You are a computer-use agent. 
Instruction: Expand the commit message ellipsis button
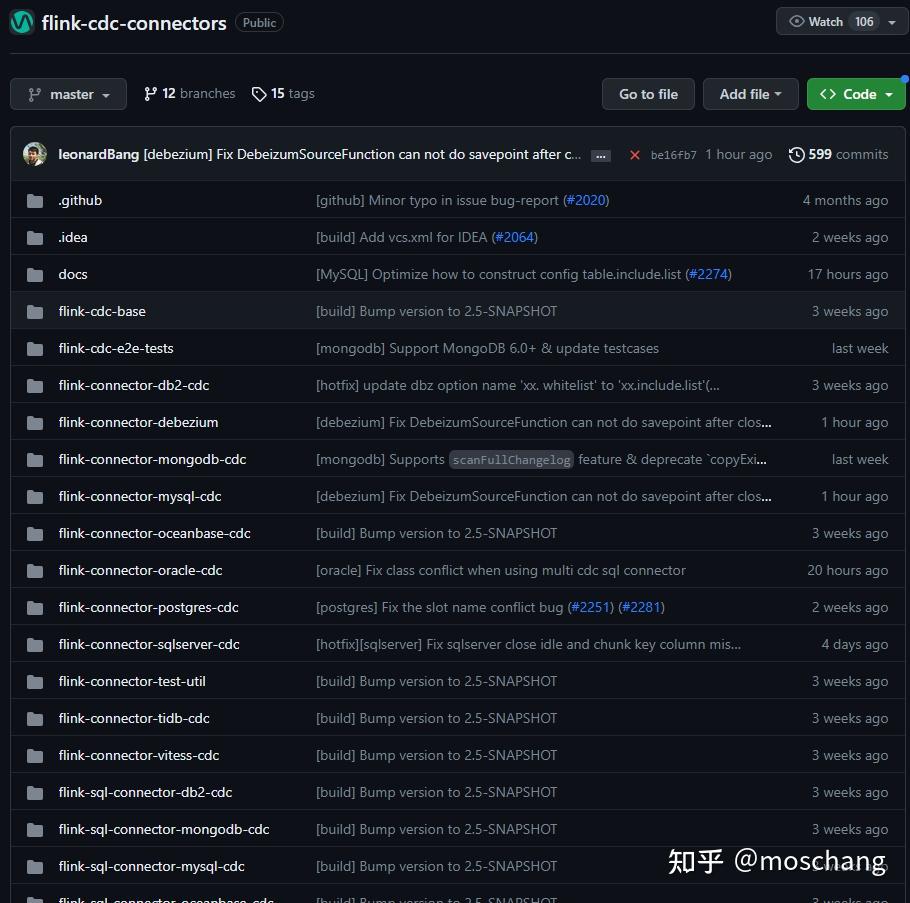(601, 156)
